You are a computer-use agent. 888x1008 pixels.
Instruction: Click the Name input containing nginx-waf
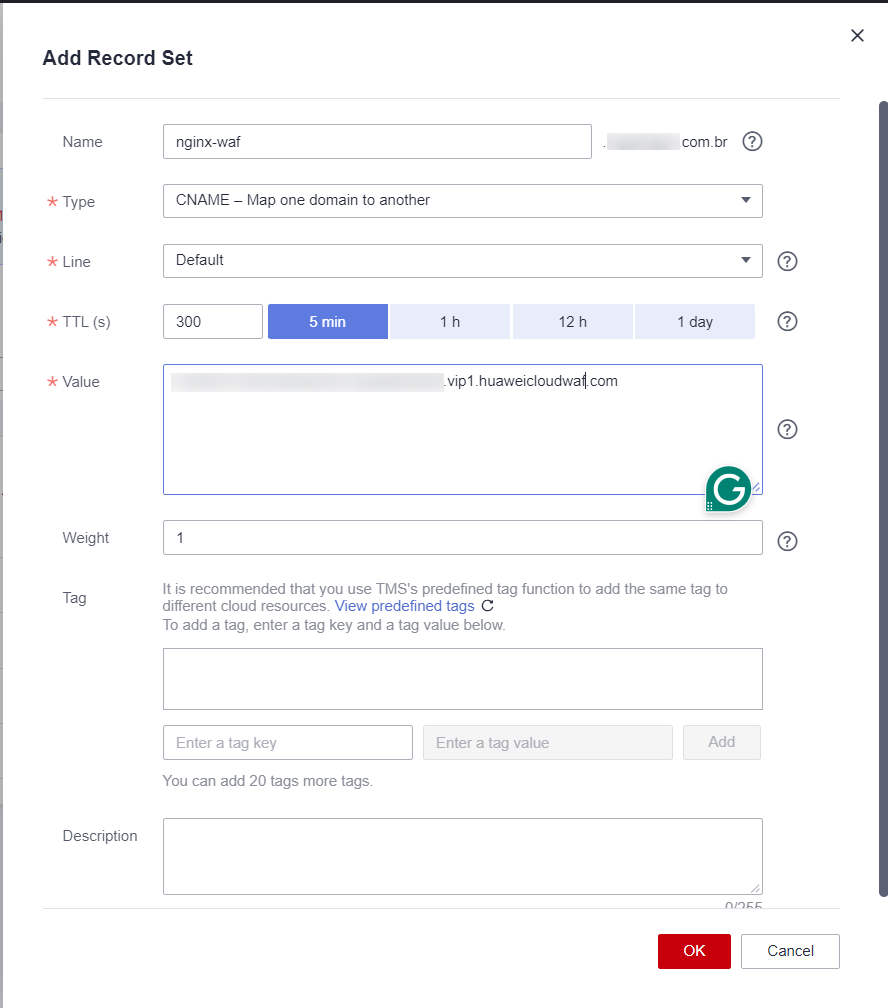tap(377, 142)
